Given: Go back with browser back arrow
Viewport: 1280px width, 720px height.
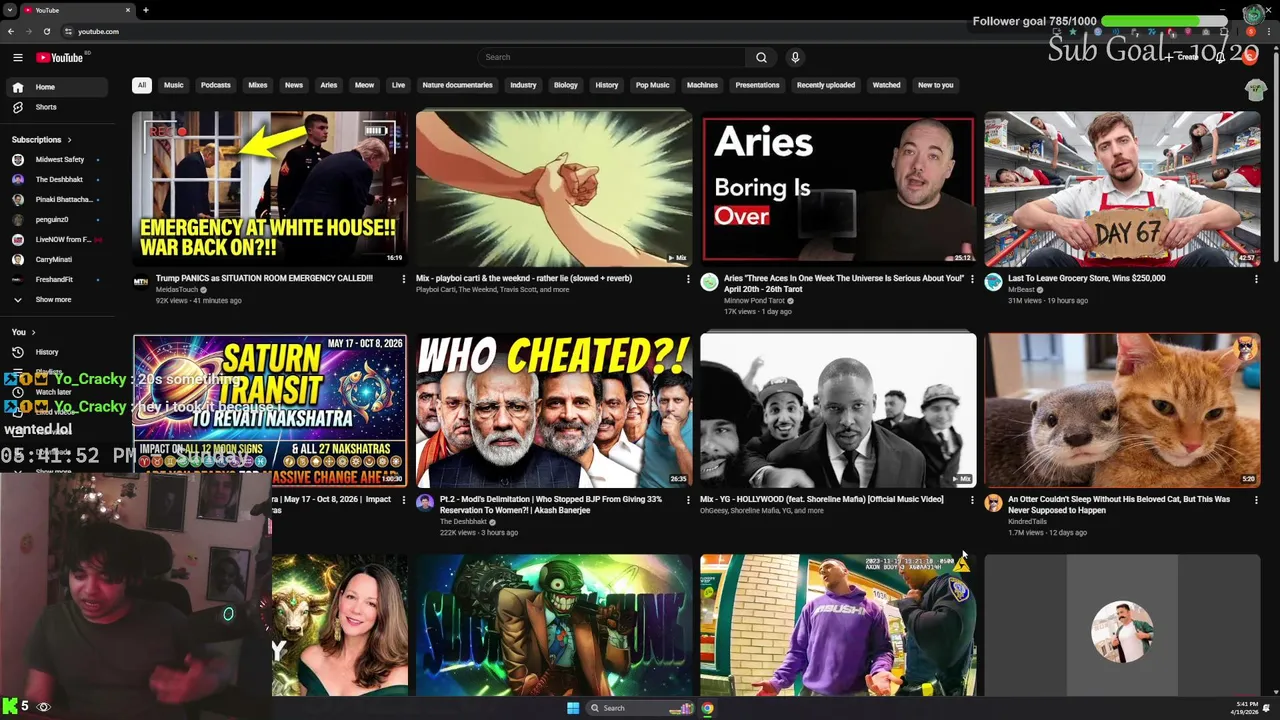Looking at the screenshot, I should click(x=11, y=31).
